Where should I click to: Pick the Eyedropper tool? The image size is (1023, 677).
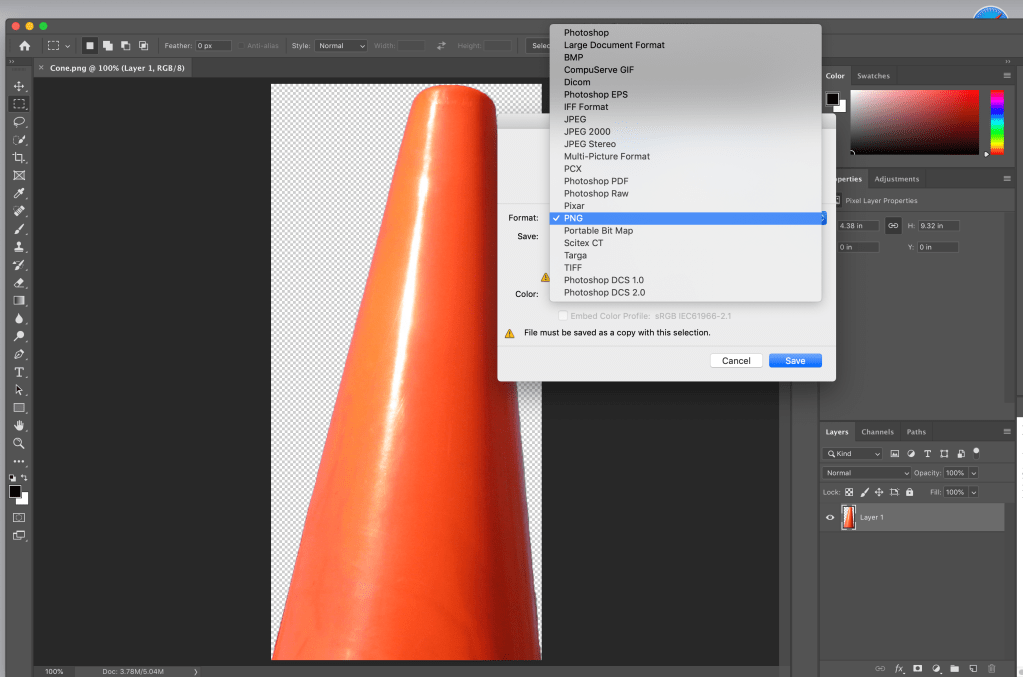click(19, 193)
